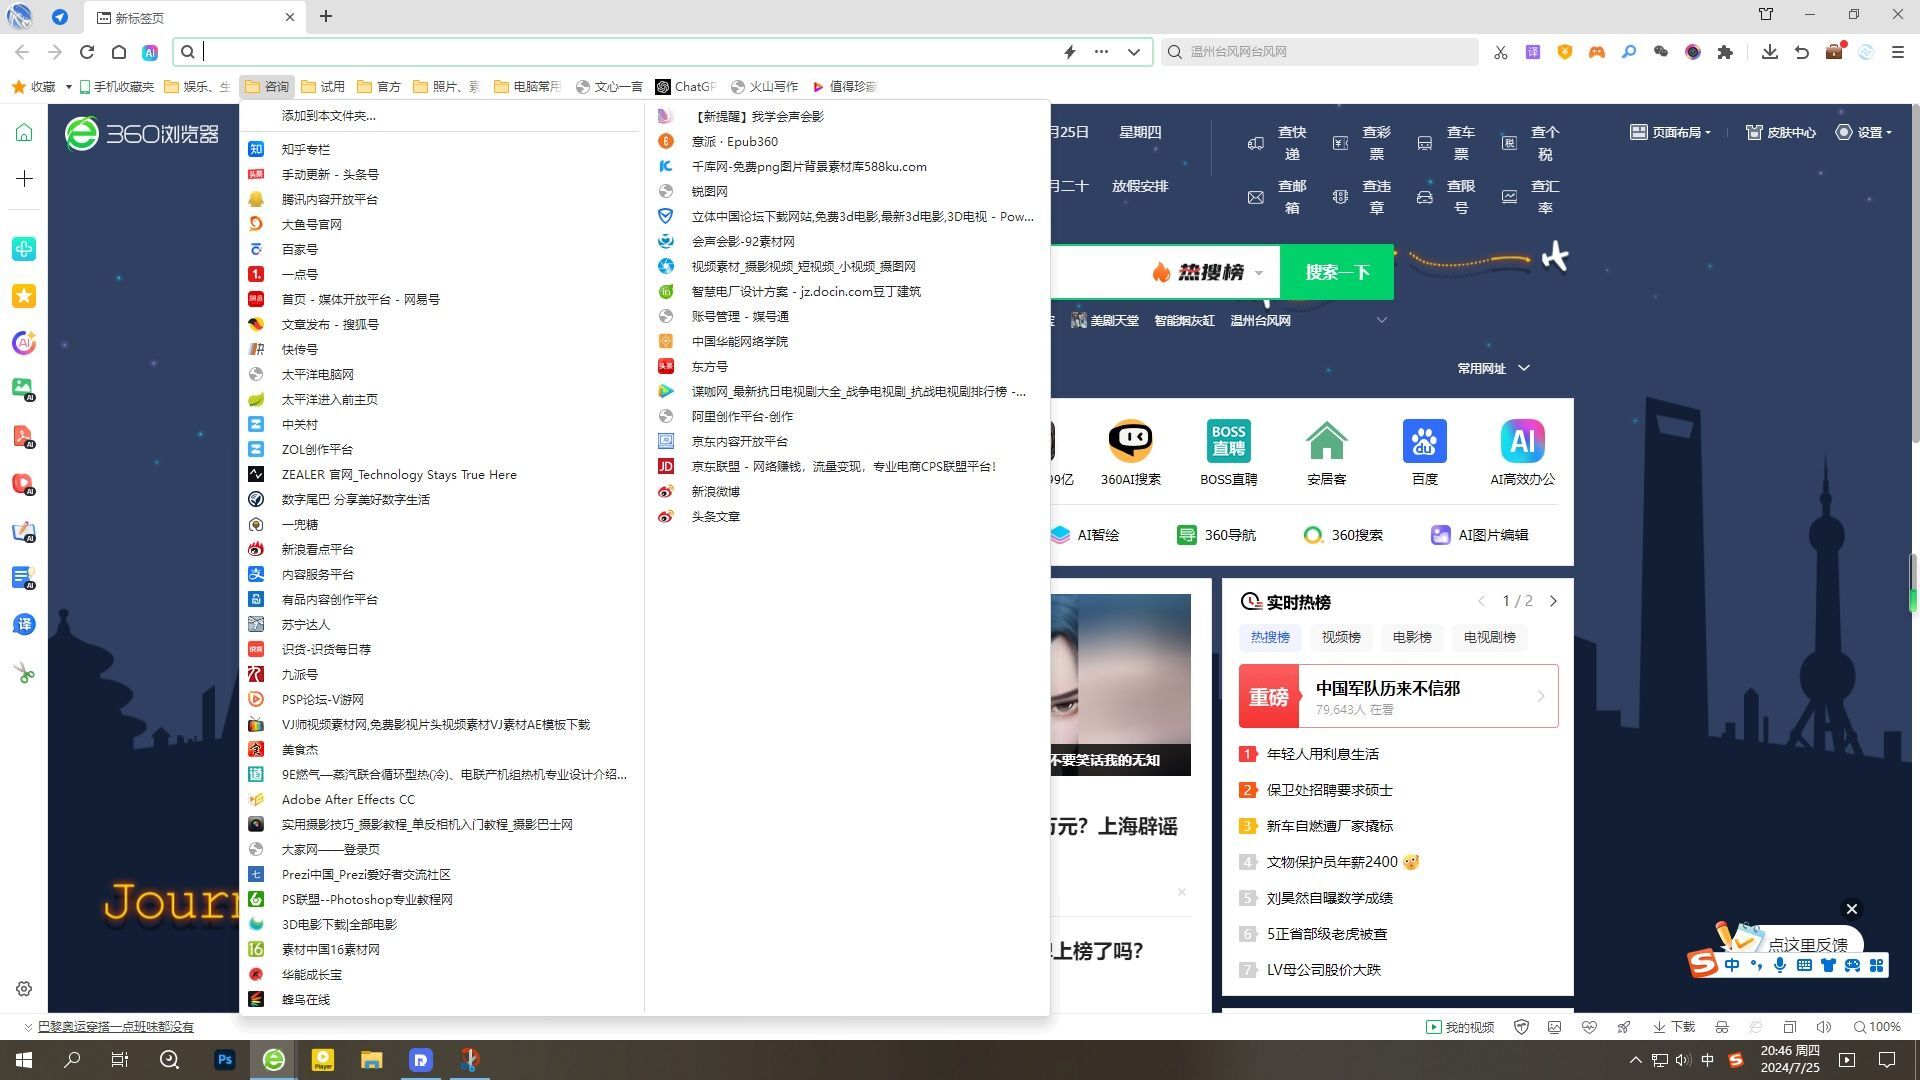Open a new tab with plus button
Screen dimensions: 1920x1080
click(x=326, y=16)
